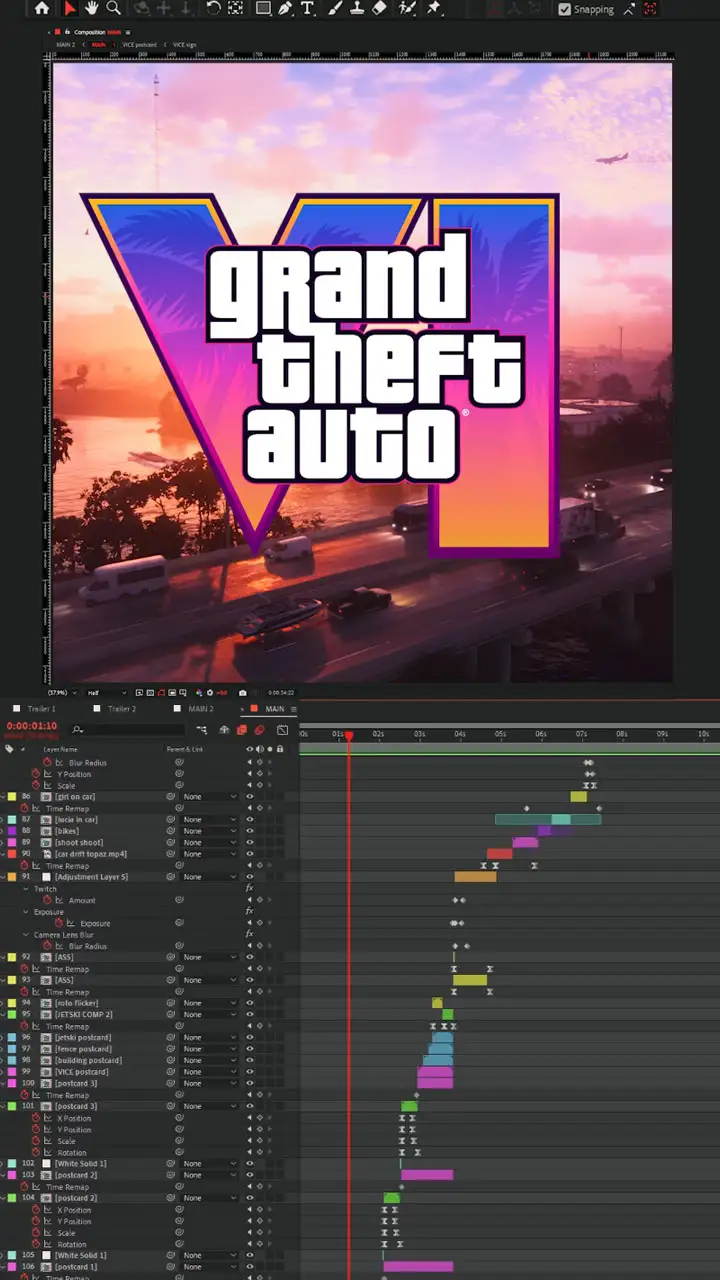
Task: Switch to the Trailer 2 timeline tab
Action: 122,709
